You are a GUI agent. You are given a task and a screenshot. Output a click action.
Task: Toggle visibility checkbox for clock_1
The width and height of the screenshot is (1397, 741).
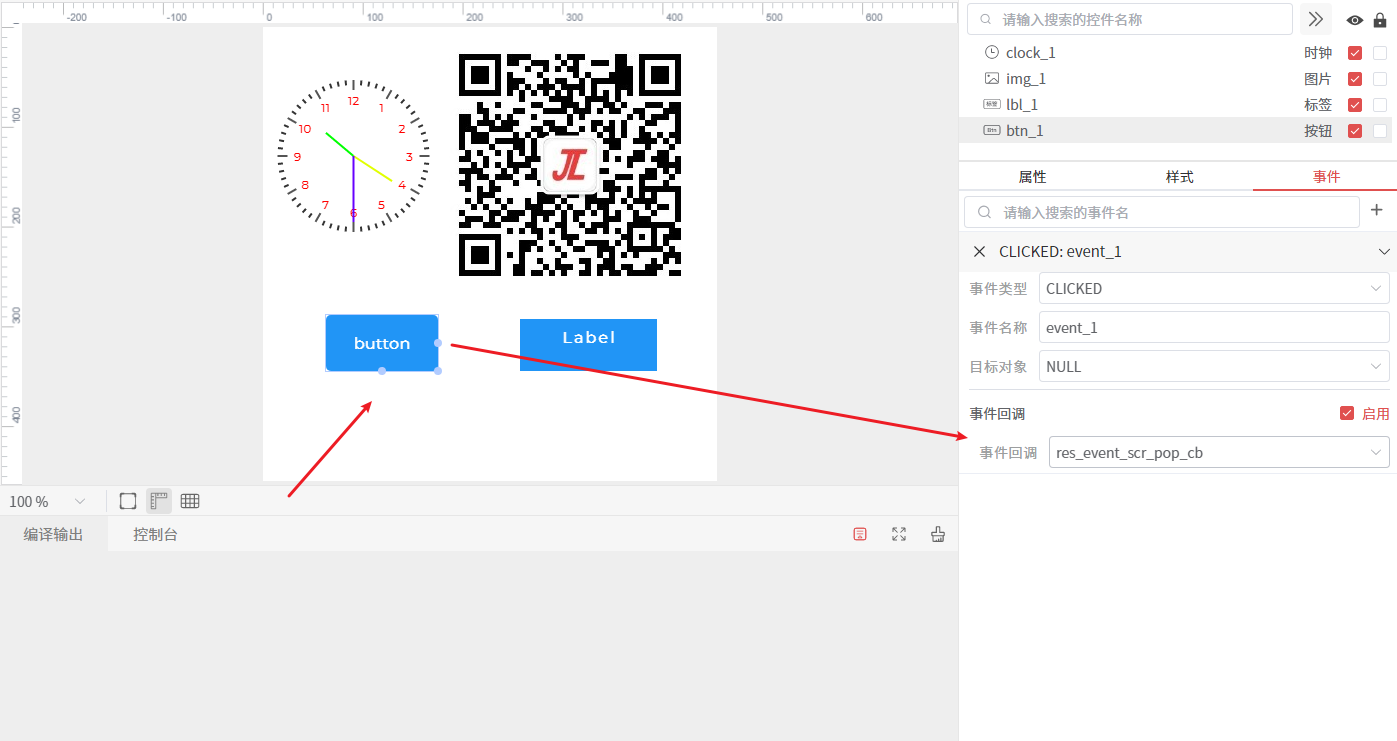click(1355, 53)
